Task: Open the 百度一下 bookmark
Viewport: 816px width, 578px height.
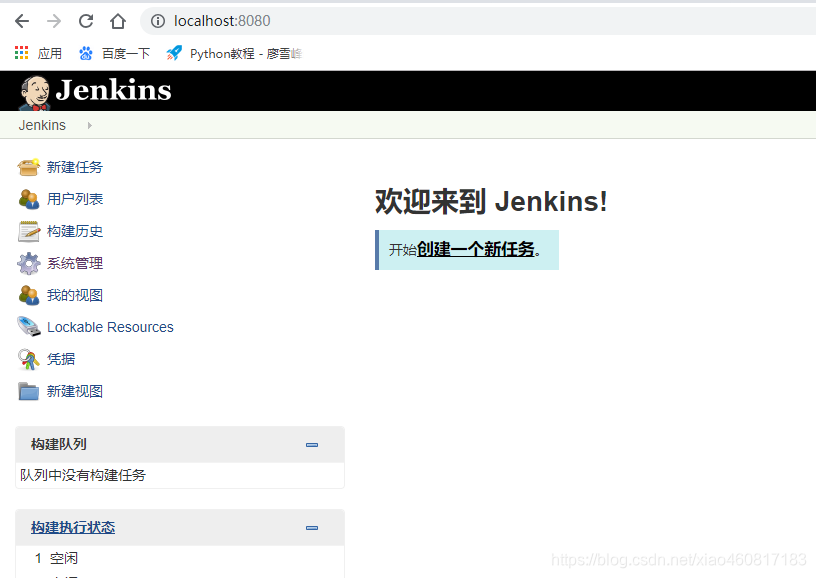Action: coord(126,53)
